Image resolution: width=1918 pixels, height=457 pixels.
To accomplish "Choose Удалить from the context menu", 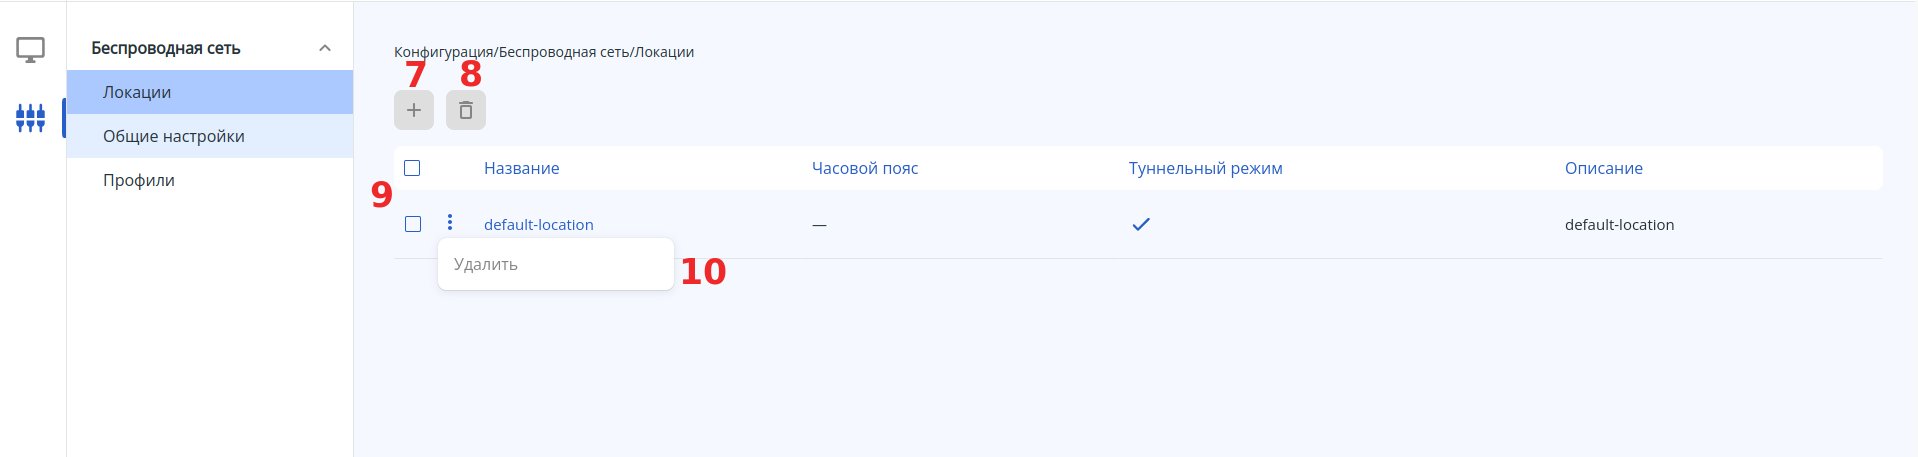I will (x=486, y=264).
